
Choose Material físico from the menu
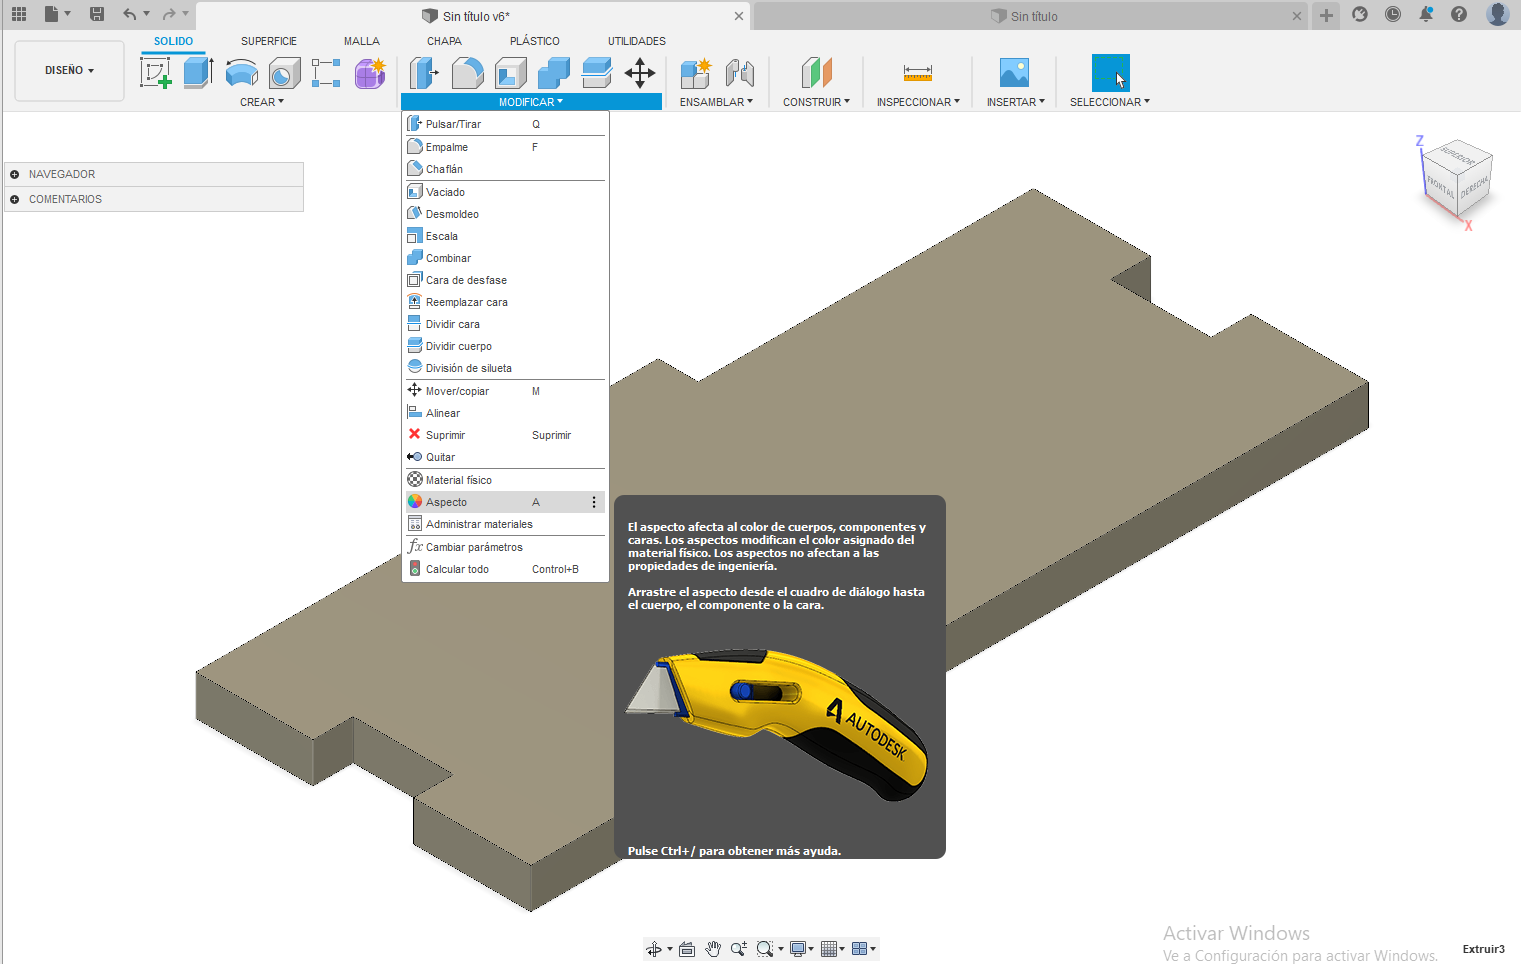(x=505, y=480)
